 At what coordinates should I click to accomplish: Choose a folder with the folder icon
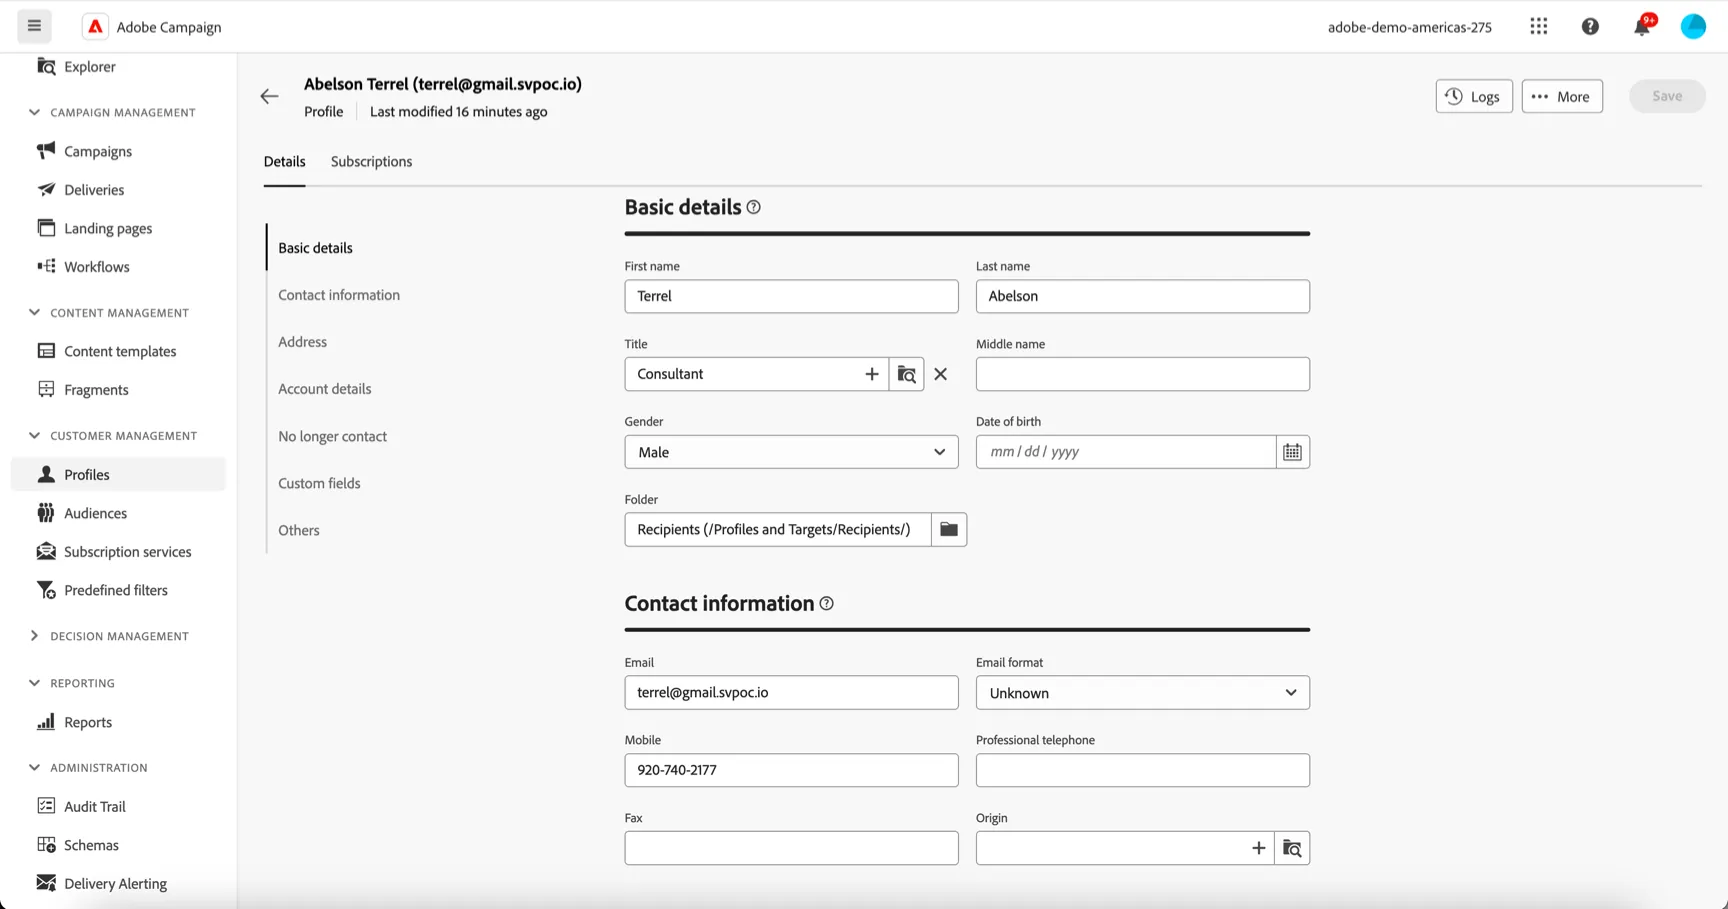point(949,529)
